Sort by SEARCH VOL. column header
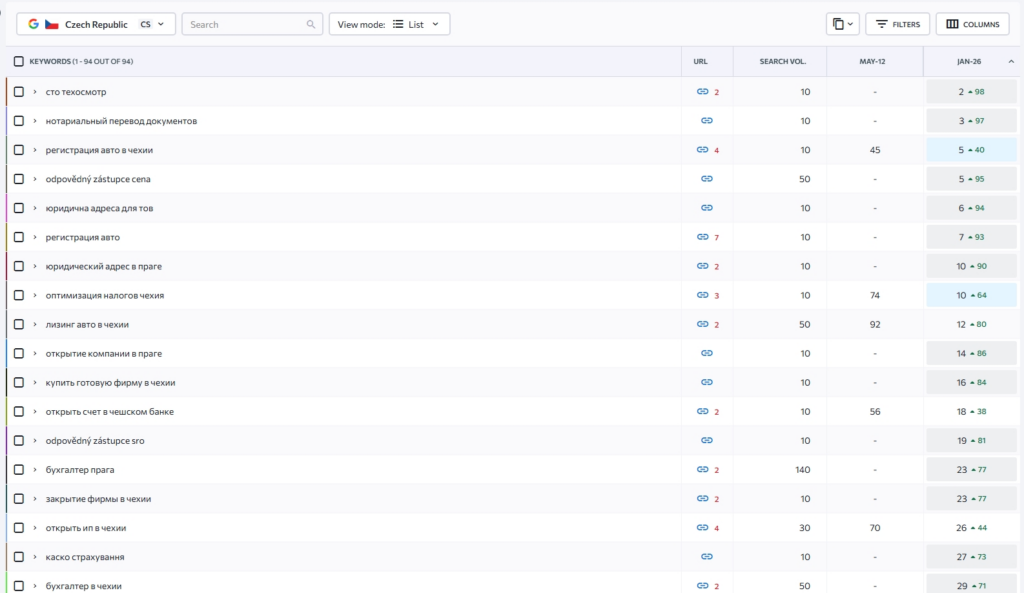This screenshot has height=593, width=1024. pos(782,61)
